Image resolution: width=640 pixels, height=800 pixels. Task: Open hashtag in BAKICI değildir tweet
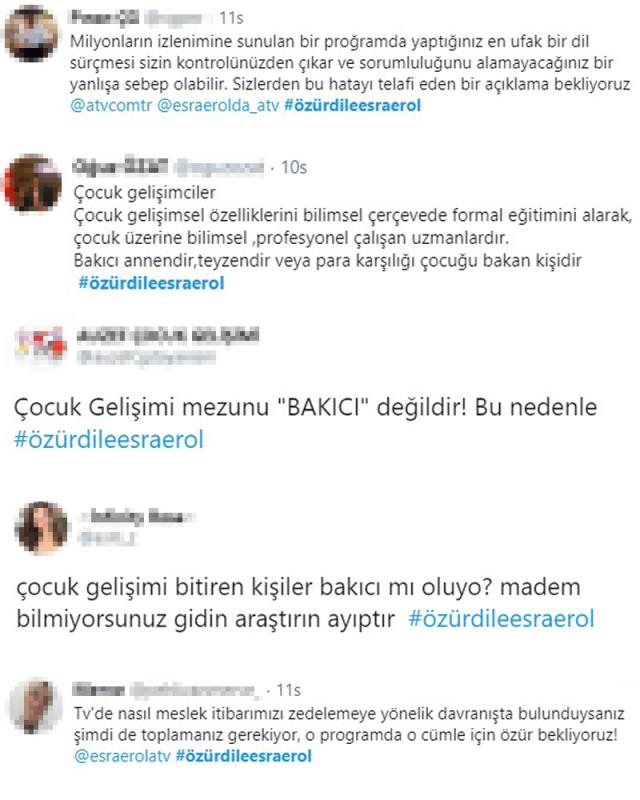(x=109, y=439)
